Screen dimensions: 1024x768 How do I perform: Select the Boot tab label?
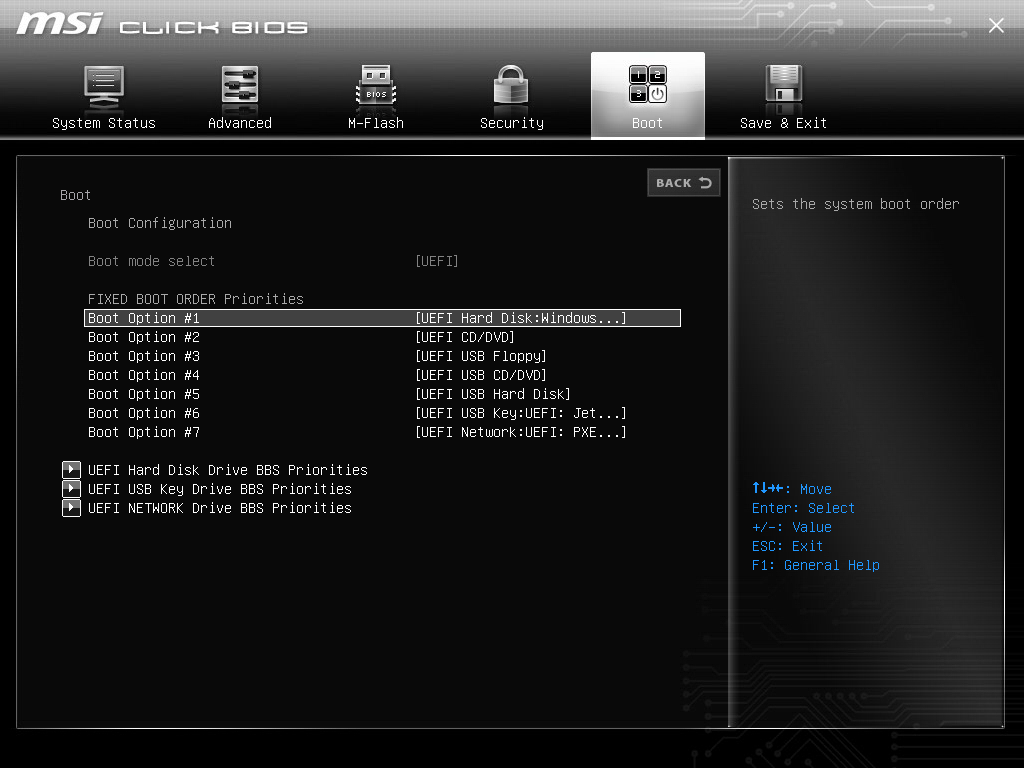[x=647, y=123]
